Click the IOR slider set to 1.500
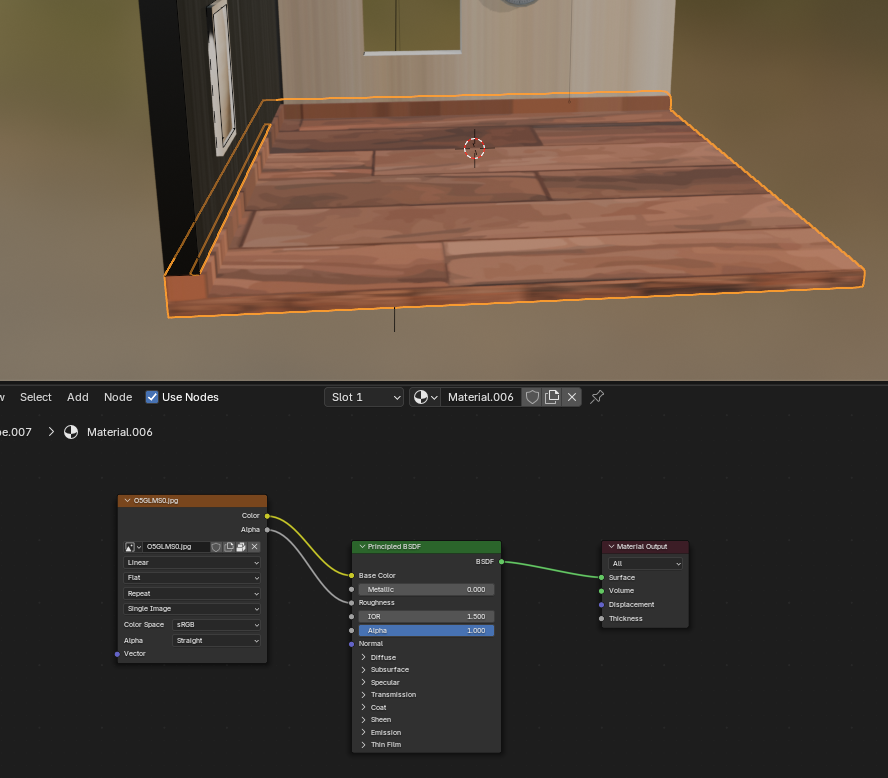 pyautogui.click(x=426, y=617)
